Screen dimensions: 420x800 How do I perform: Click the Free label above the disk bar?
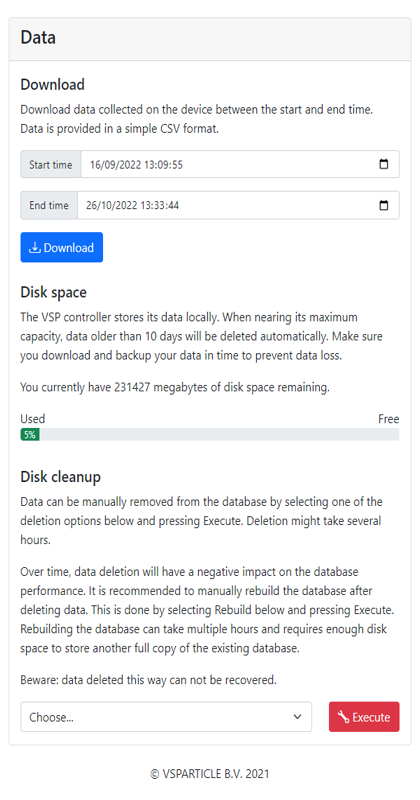(x=389, y=419)
